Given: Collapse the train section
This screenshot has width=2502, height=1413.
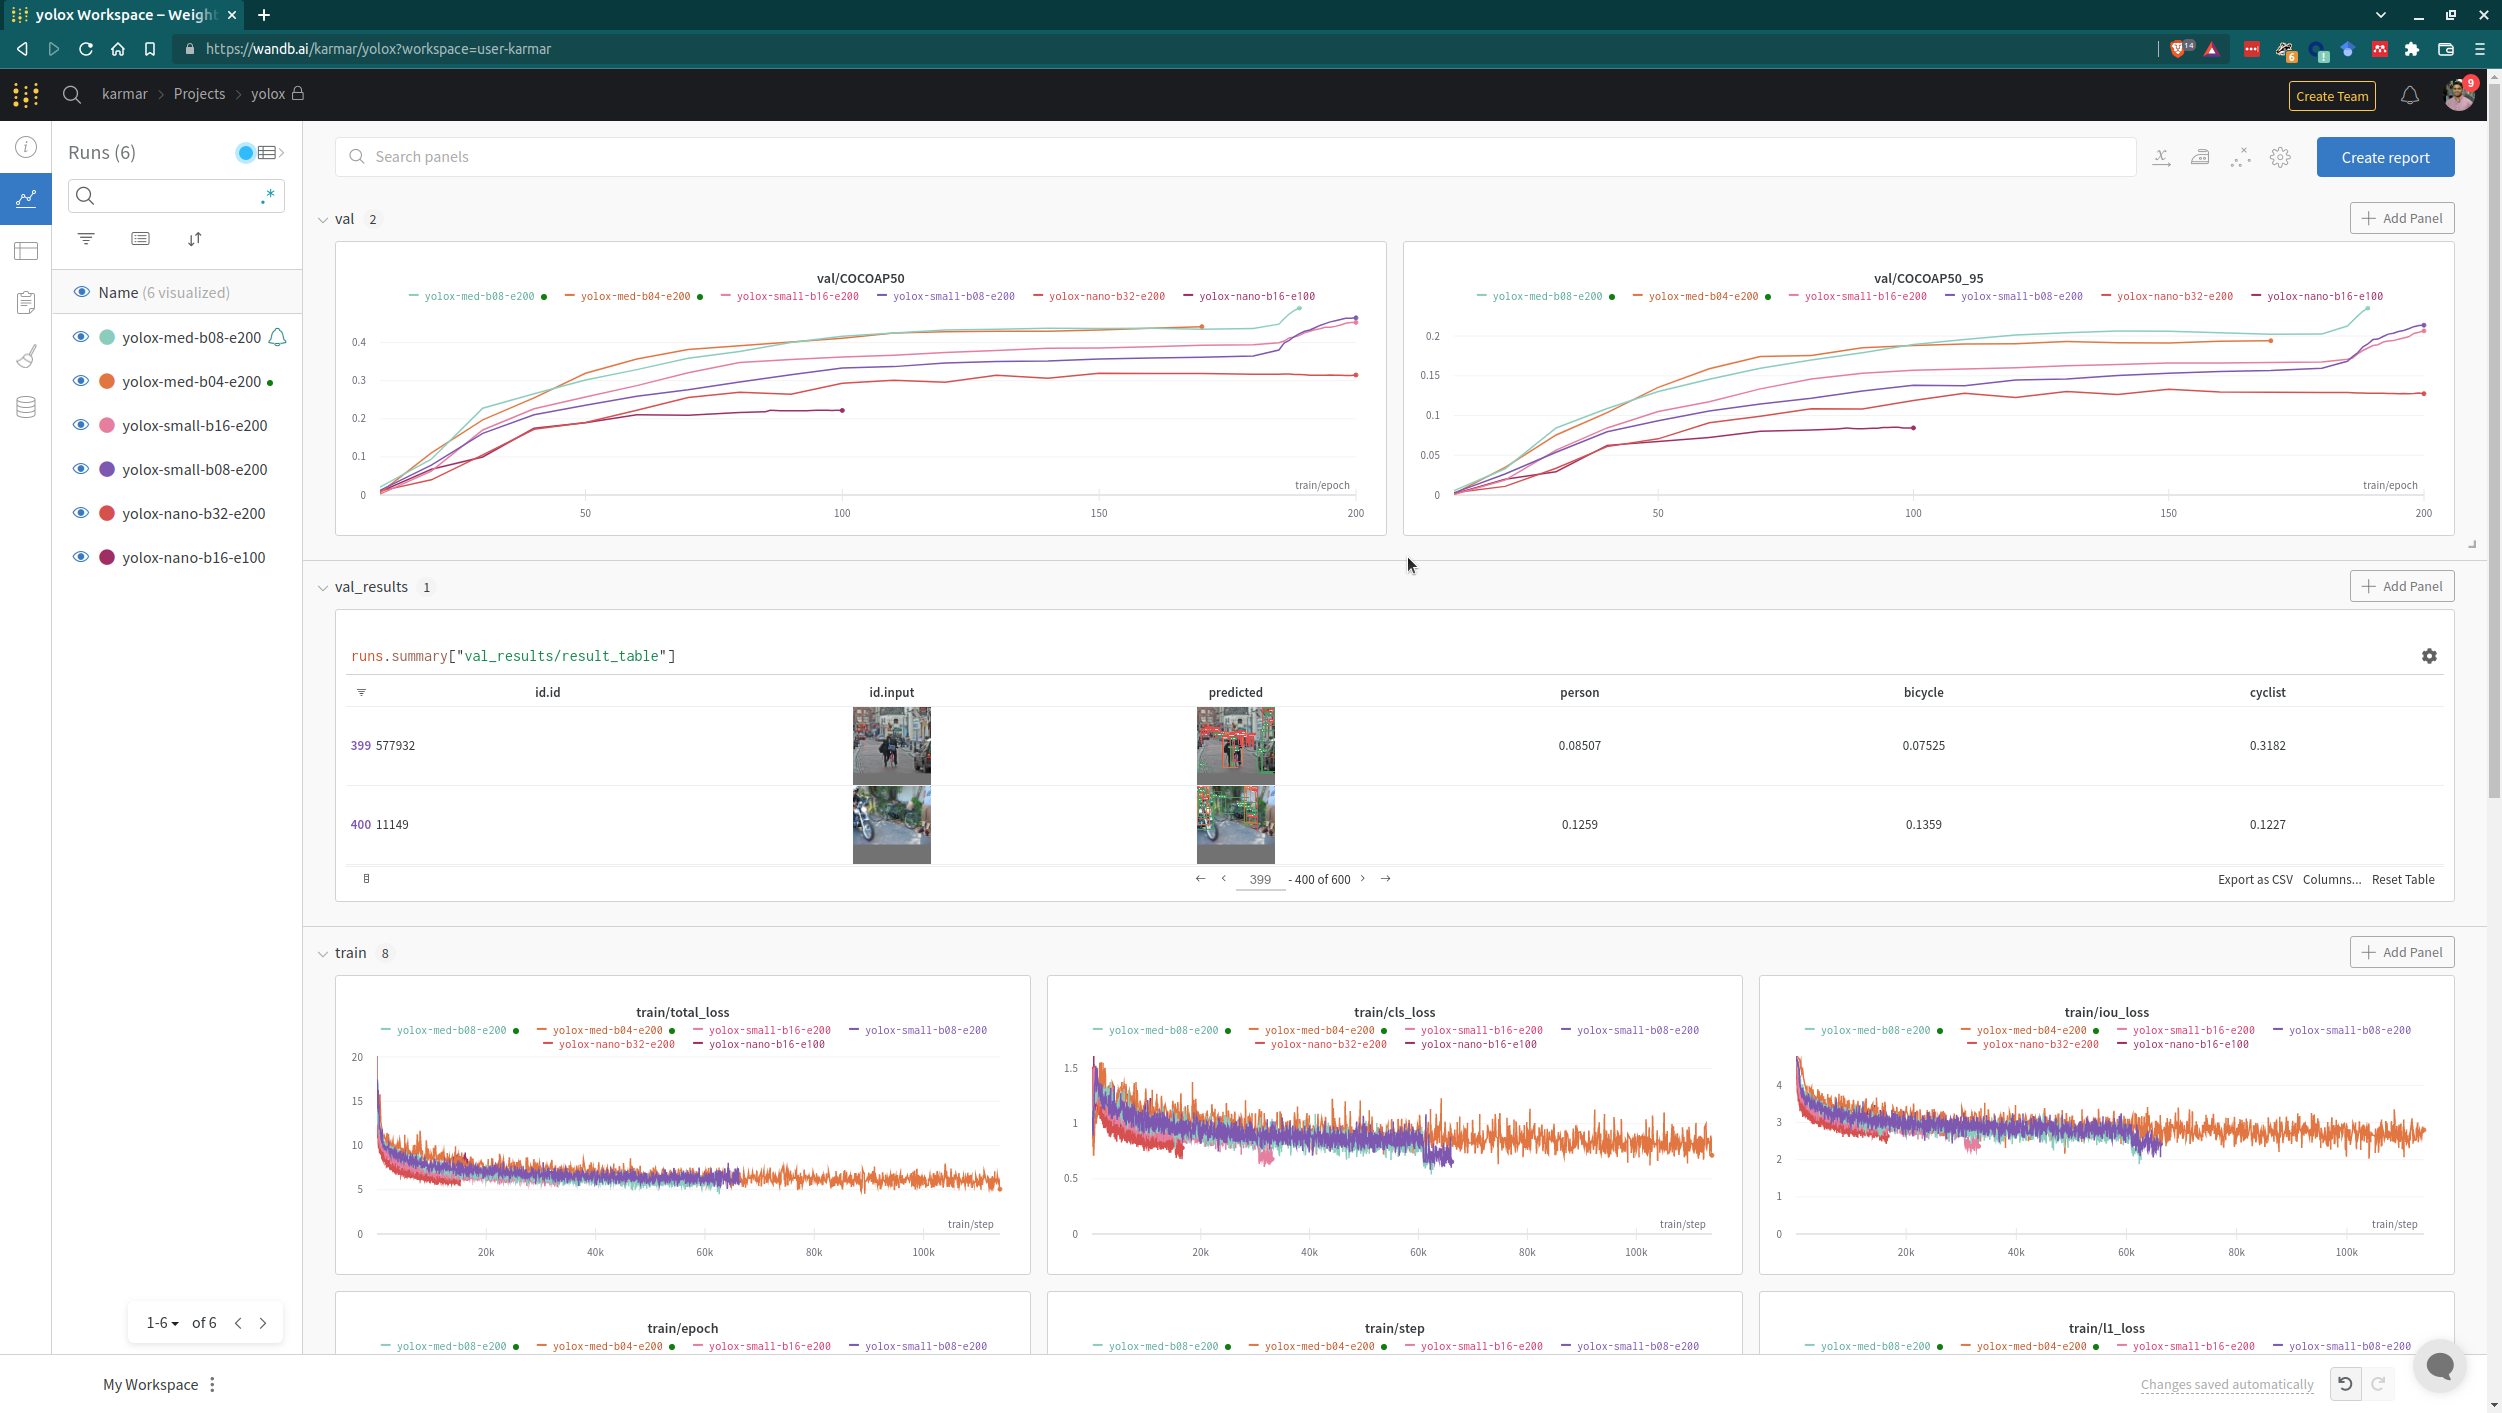Looking at the screenshot, I should pyautogui.click(x=323, y=954).
